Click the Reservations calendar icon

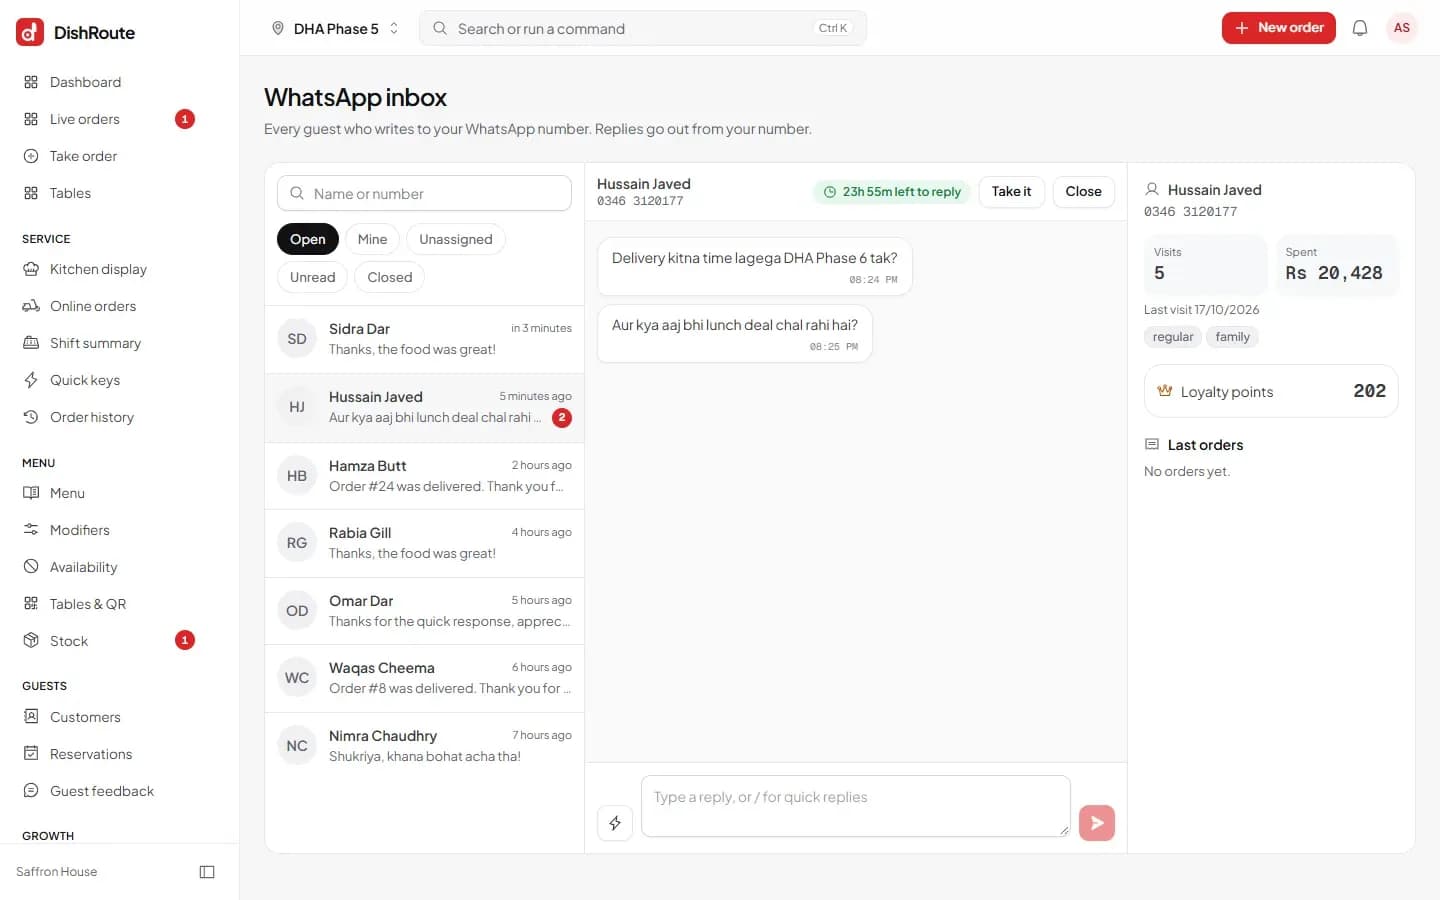coord(31,754)
